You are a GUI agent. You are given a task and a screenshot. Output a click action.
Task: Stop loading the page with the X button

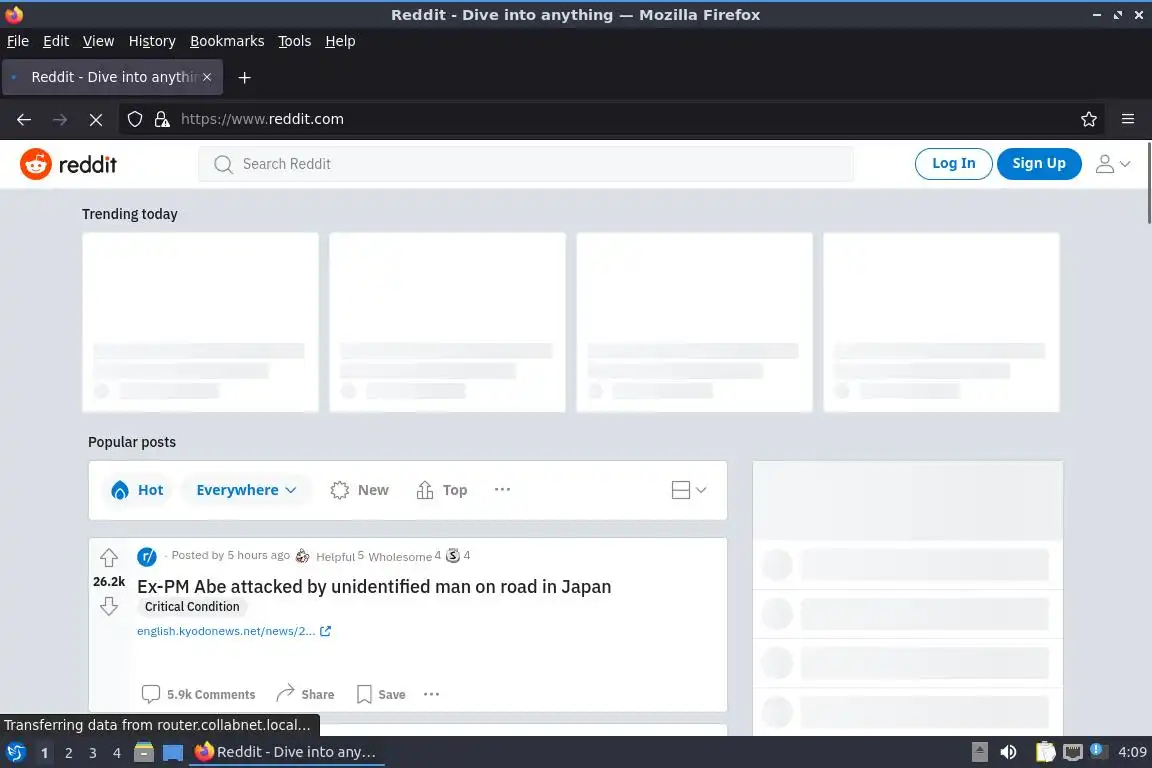coord(96,119)
